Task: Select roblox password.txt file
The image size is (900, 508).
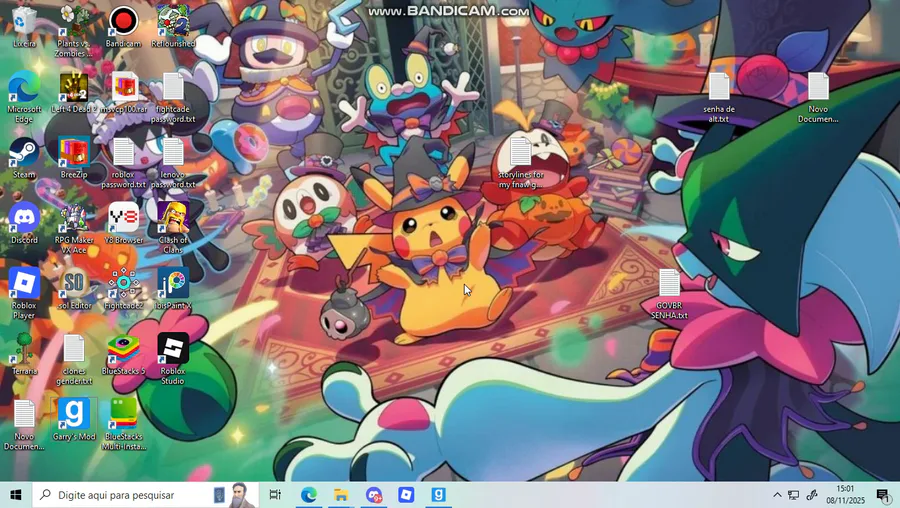Action: pyautogui.click(x=123, y=164)
